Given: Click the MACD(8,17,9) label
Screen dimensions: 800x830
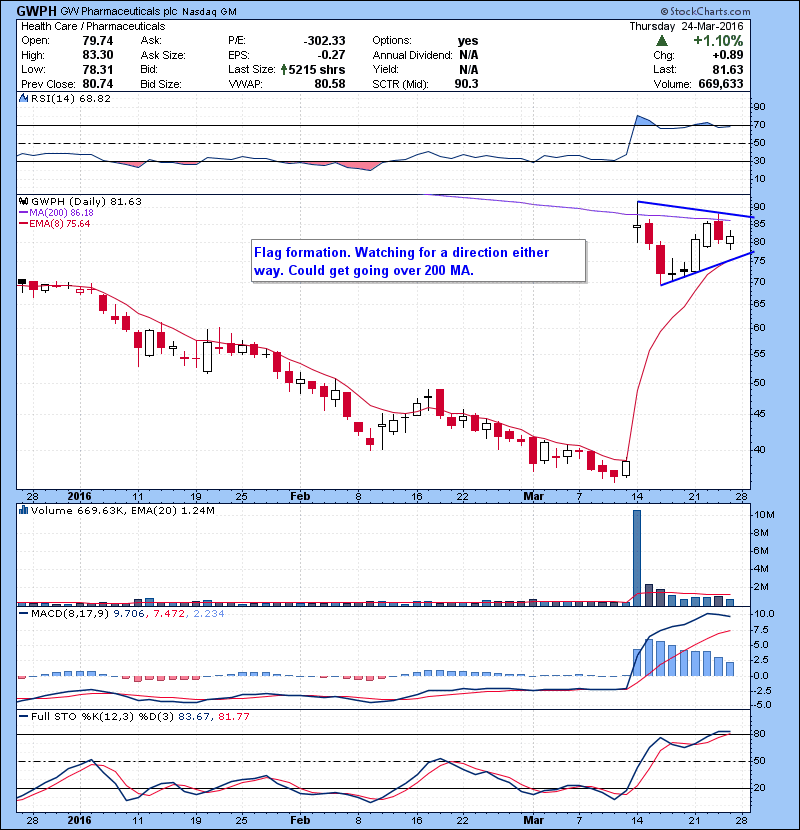Looking at the screenshot, I should (71, 614).
